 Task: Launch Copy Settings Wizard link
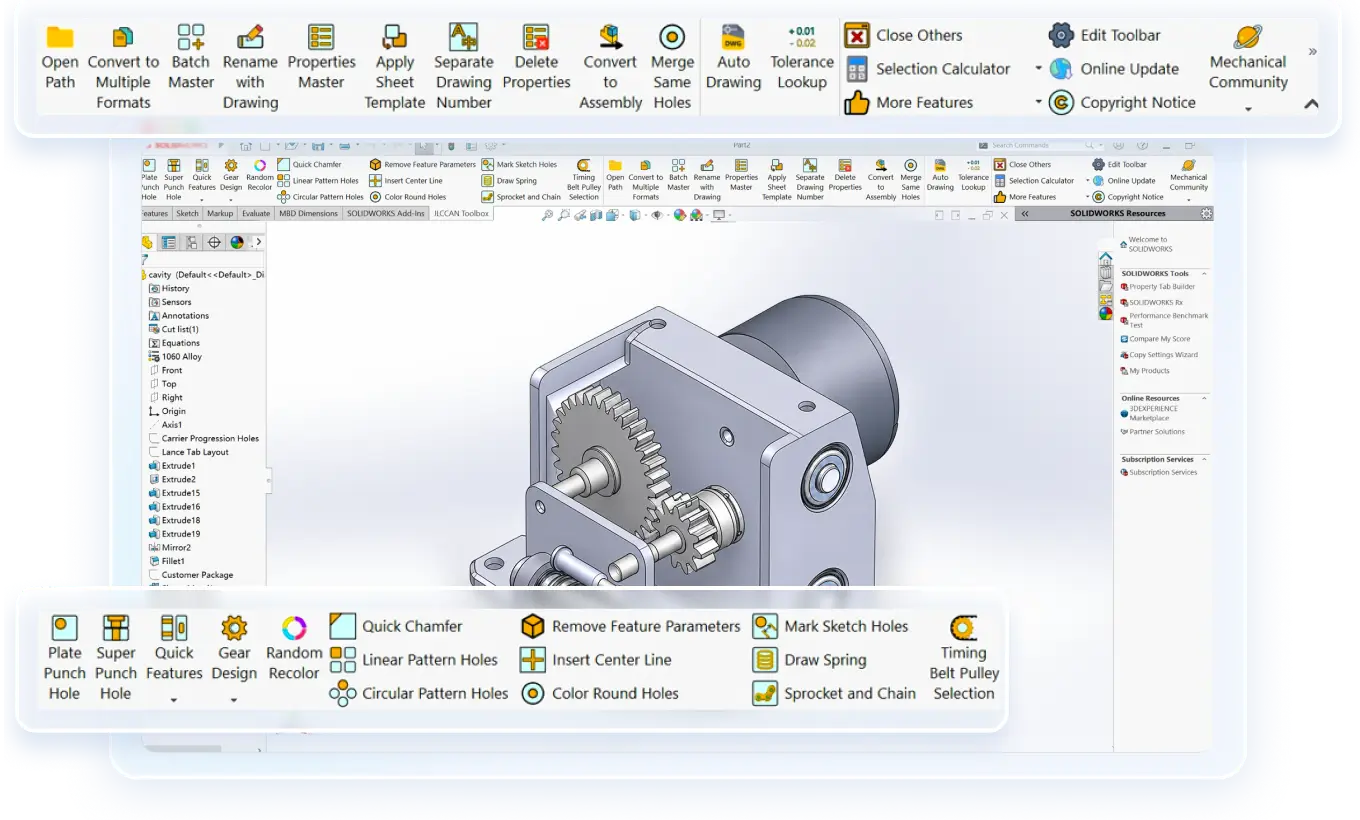pos(1163,355)
